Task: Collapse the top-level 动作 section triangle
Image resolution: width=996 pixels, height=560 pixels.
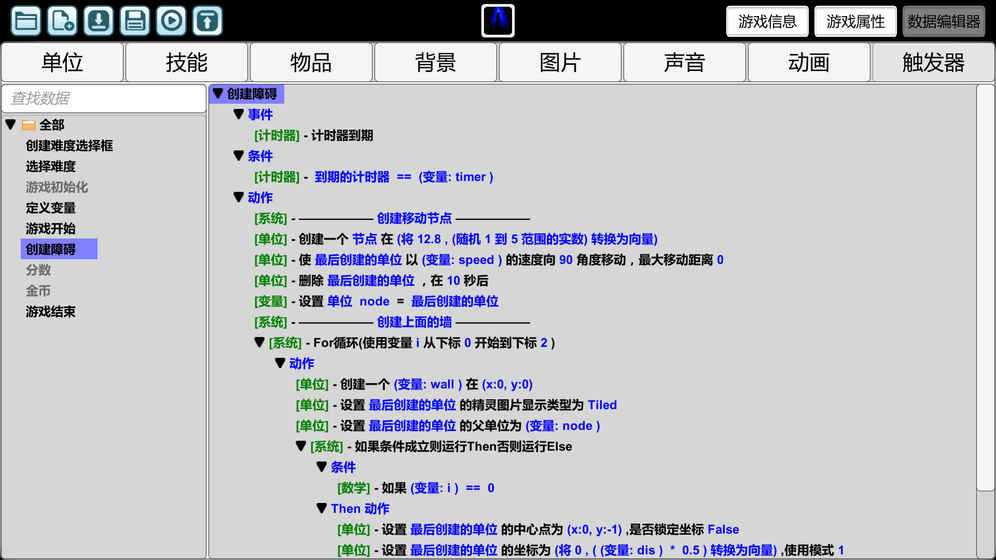Action: pos(239,197)
